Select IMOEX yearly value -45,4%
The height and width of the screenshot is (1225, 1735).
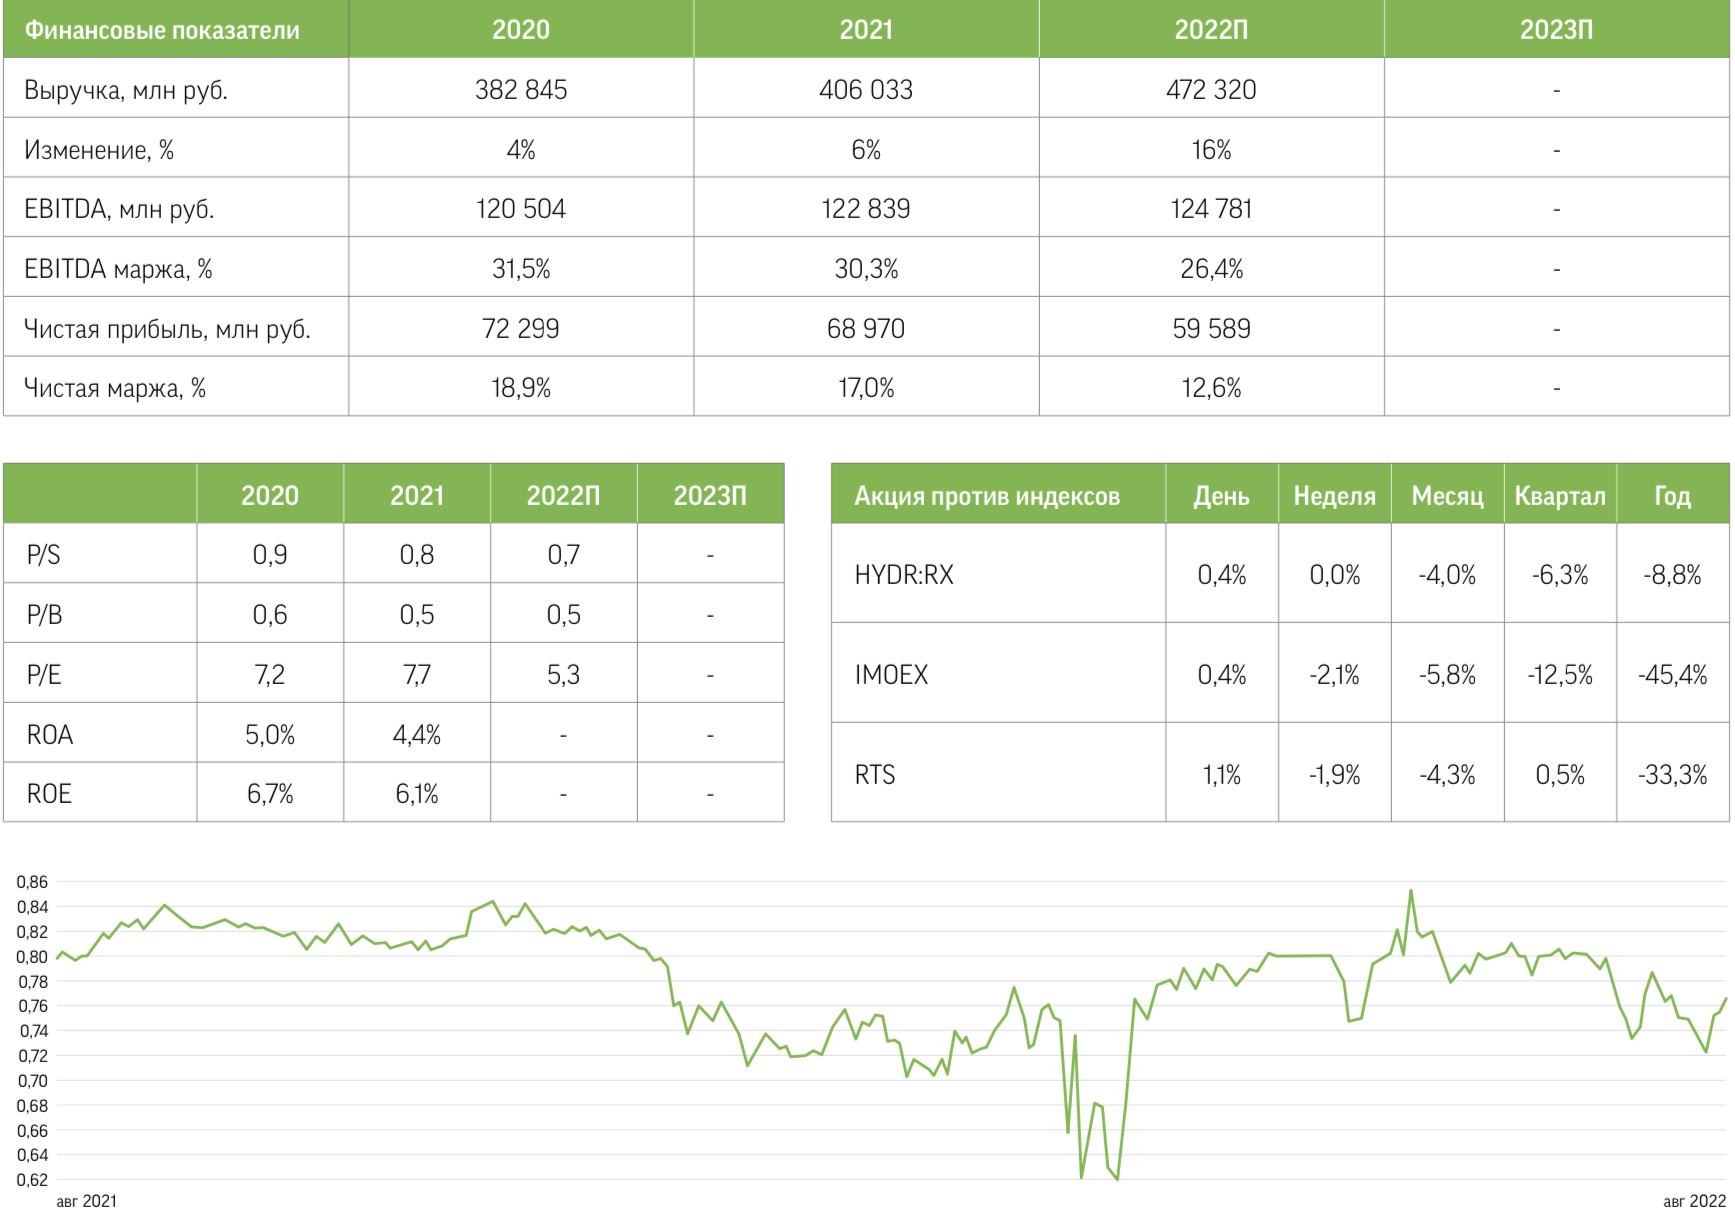(x=1672, y=675)
